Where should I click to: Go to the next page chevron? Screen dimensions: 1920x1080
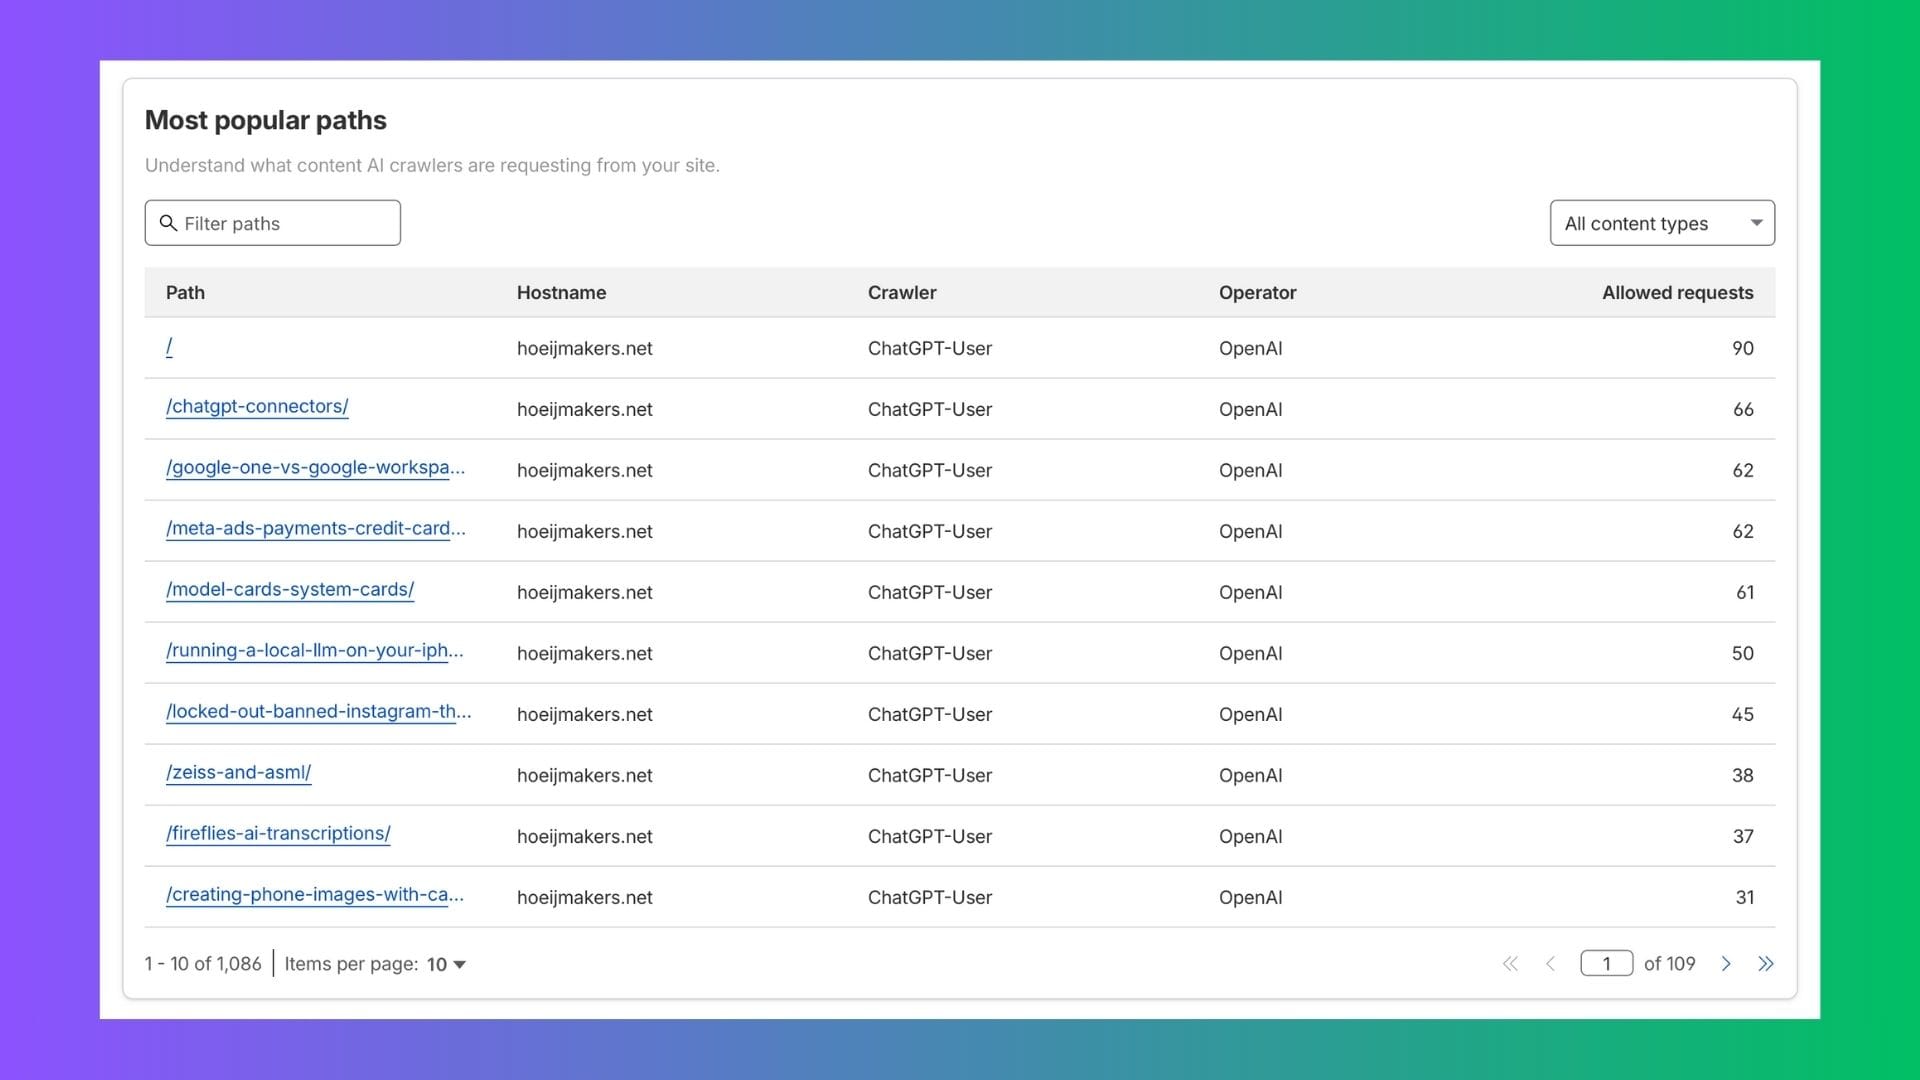point(1726,964)
